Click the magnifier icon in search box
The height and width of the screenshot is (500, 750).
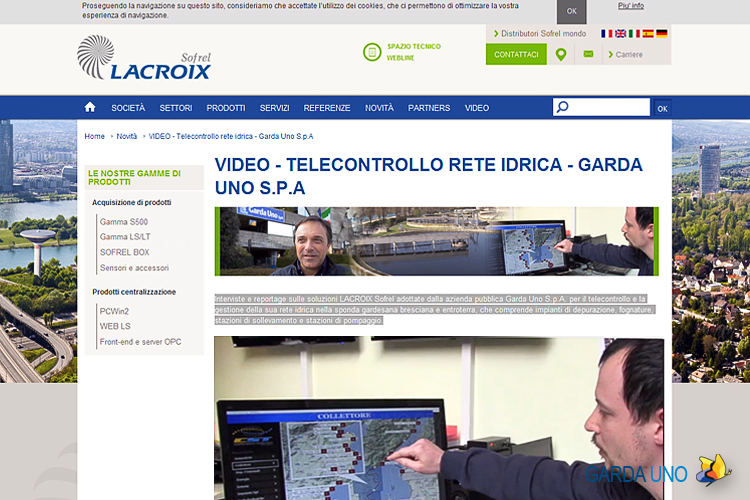[563, 107]
